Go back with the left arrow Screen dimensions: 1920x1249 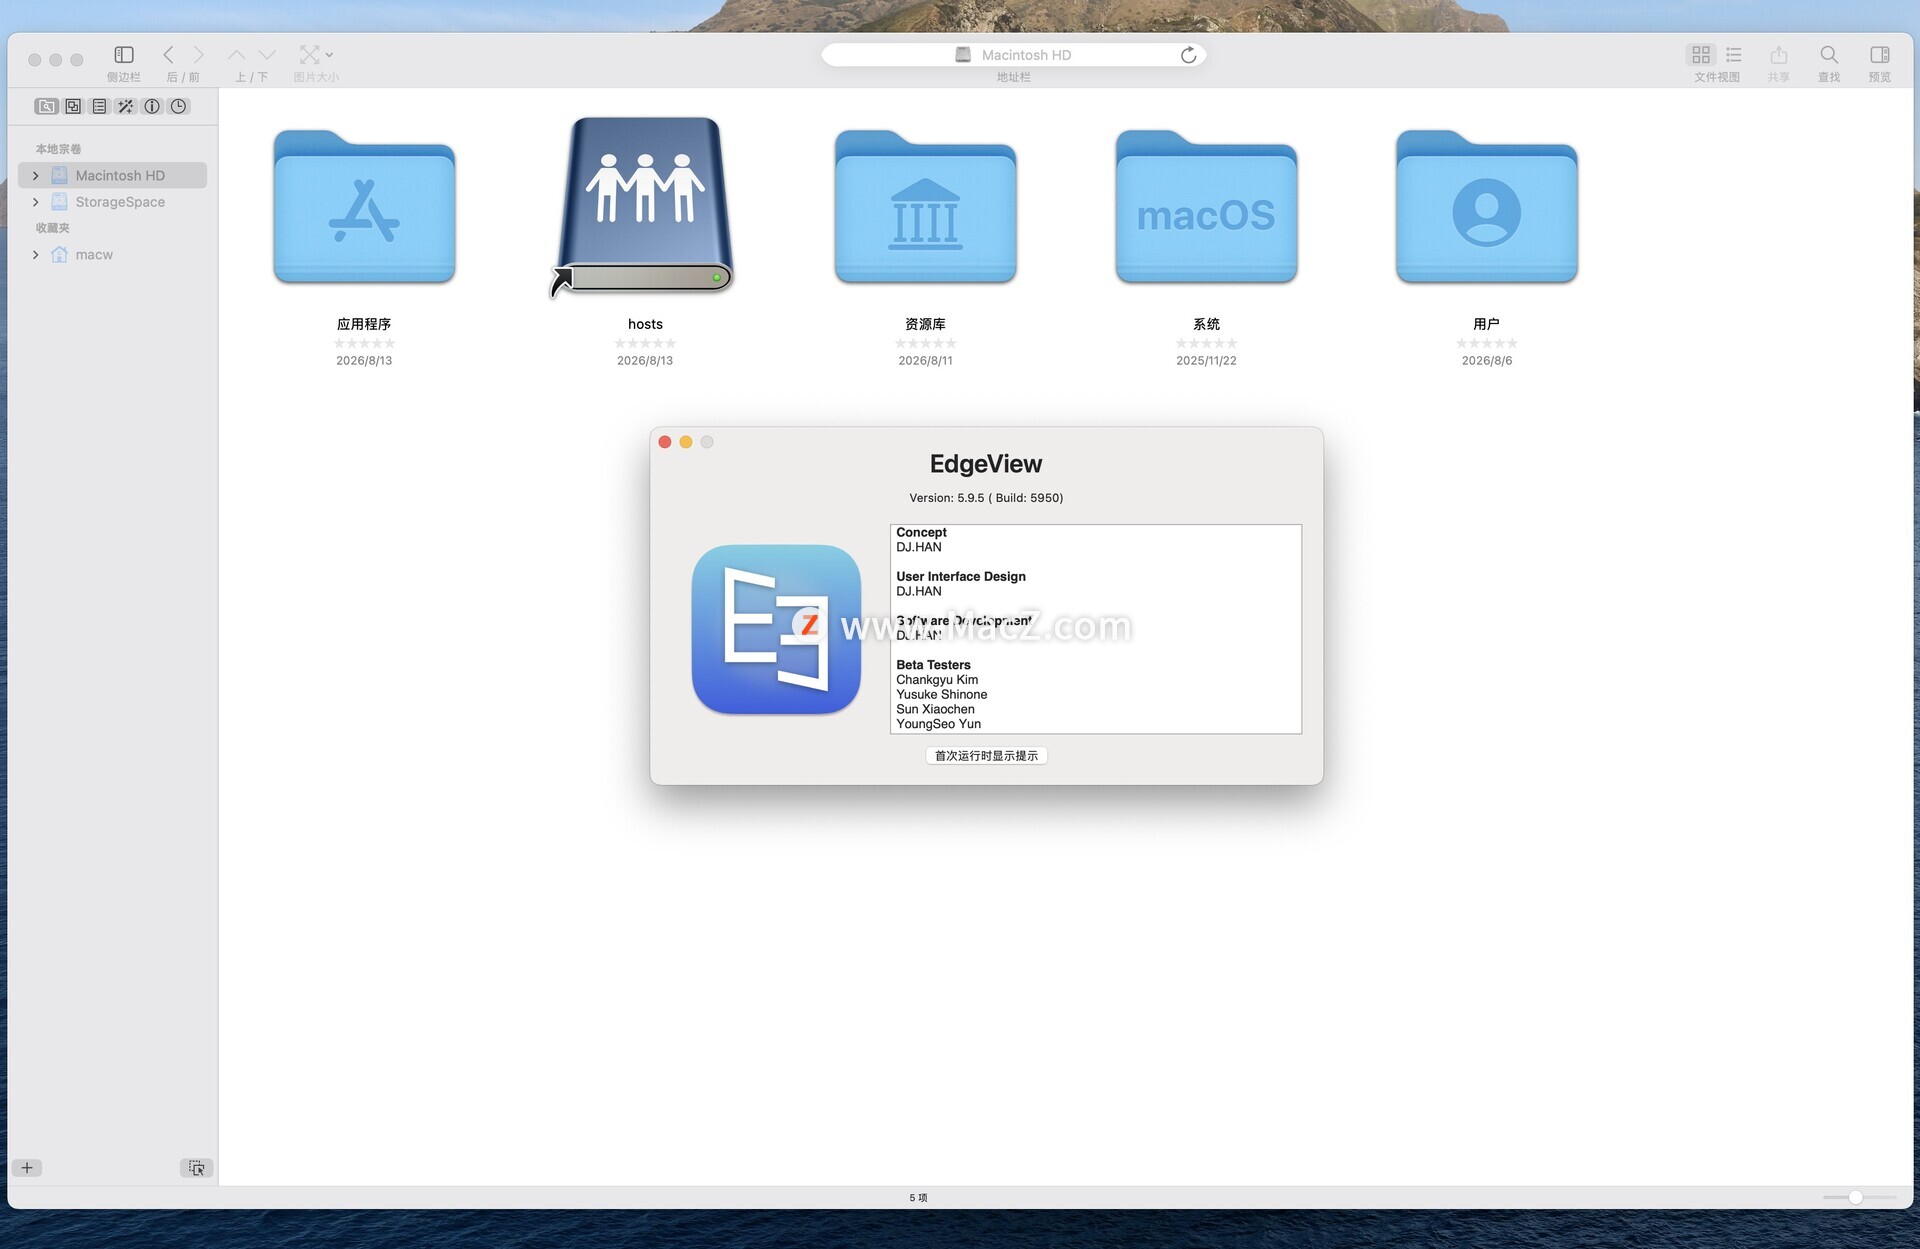[168, 55]
